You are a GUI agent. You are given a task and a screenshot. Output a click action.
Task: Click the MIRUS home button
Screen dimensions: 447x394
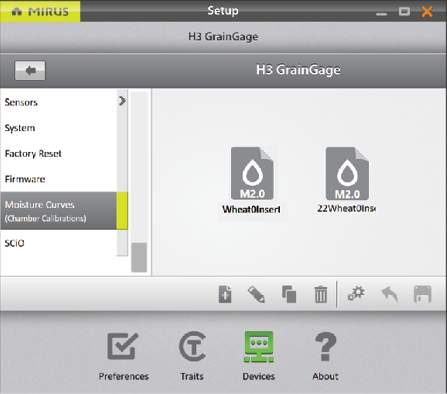(x=40, y=11)
